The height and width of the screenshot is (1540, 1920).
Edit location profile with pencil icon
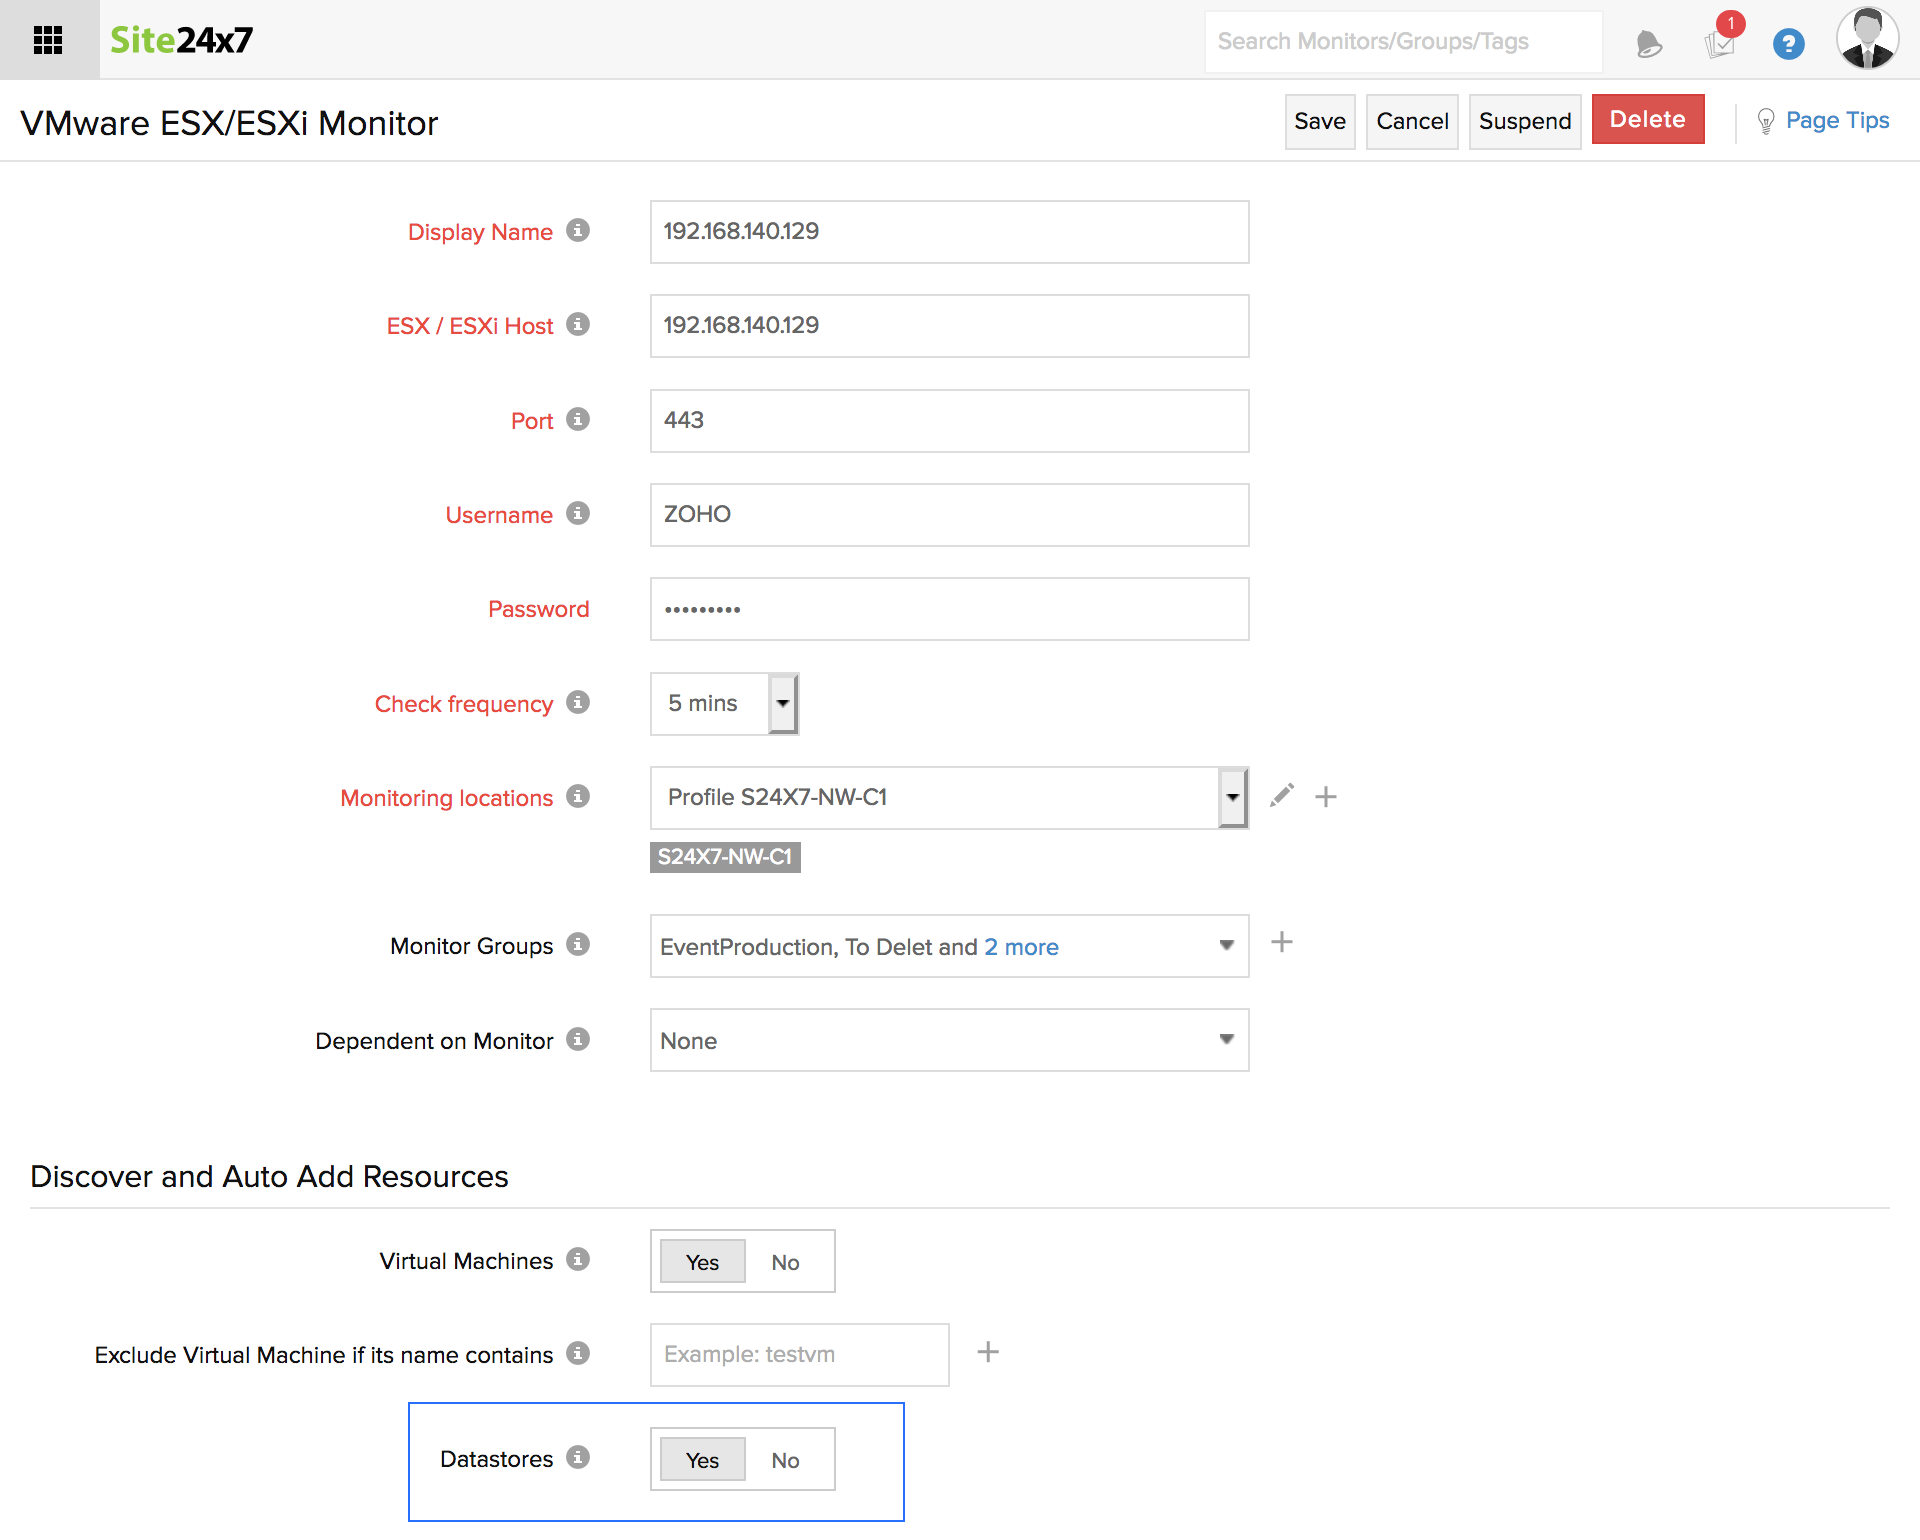coord(1282,796)
